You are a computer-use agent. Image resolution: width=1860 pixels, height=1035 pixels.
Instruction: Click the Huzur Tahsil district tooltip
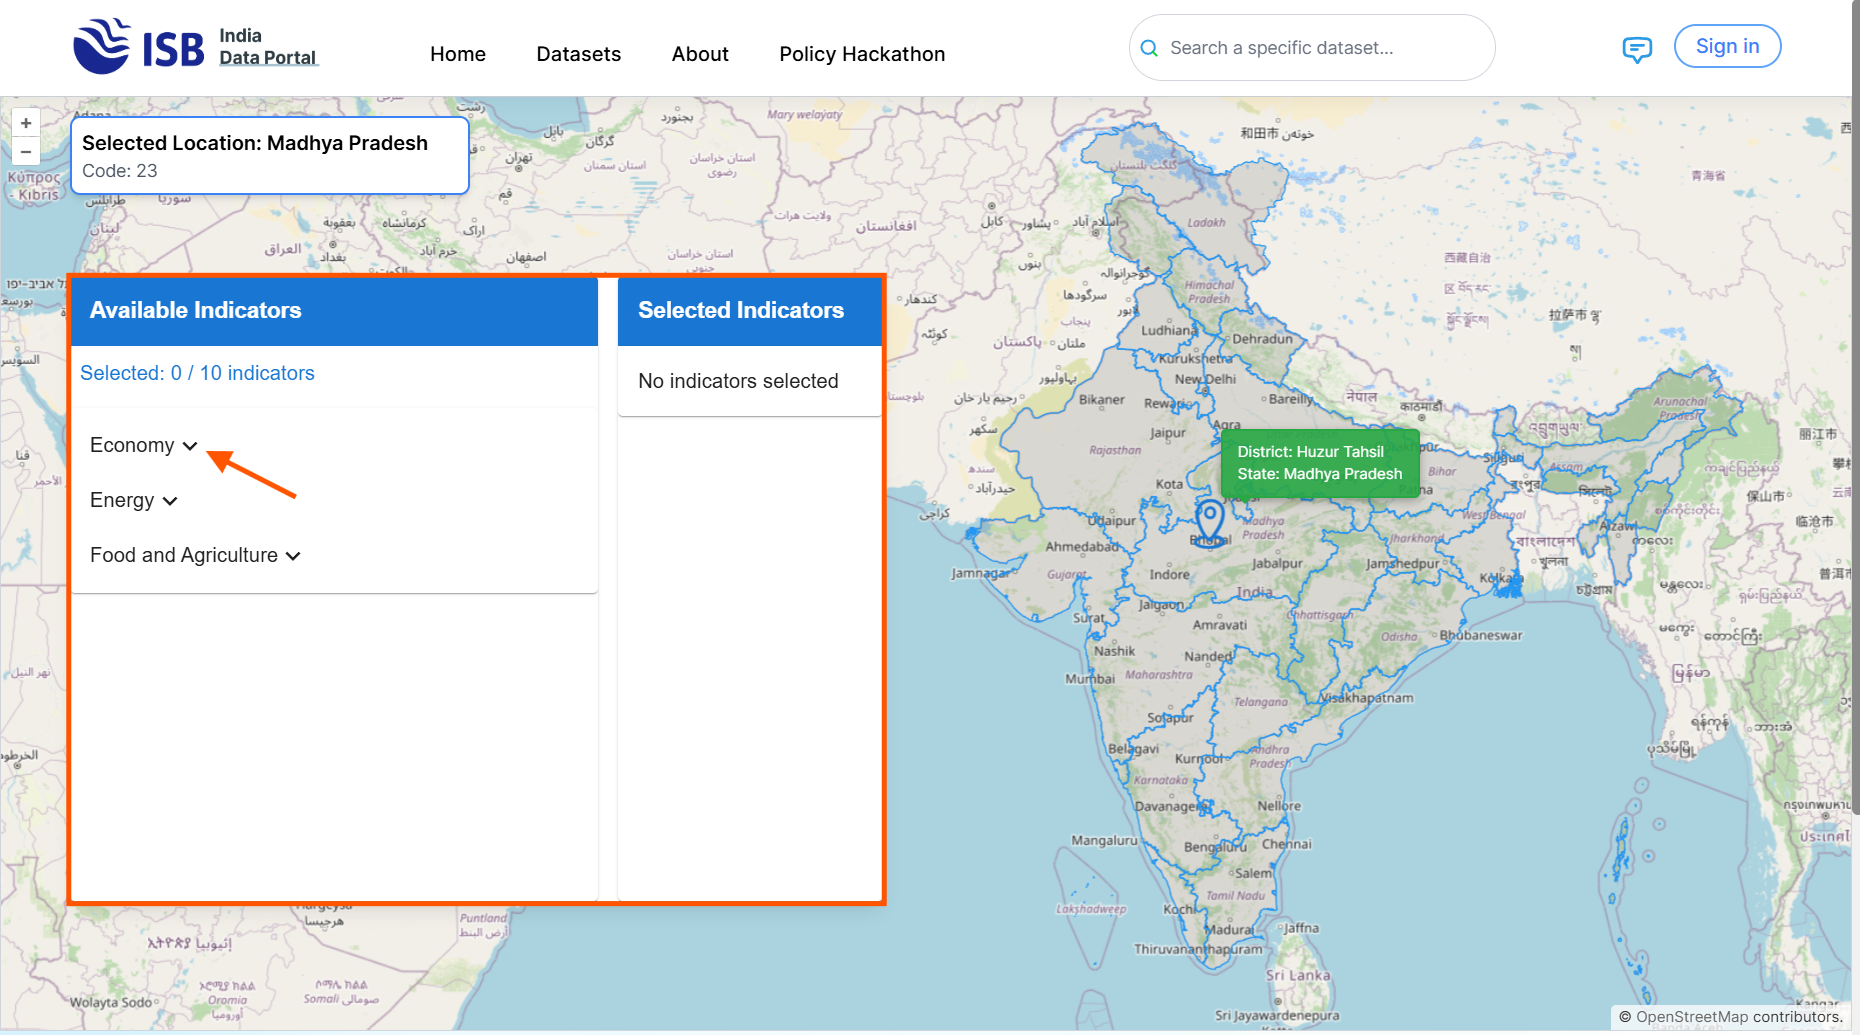click(1319, 463)
